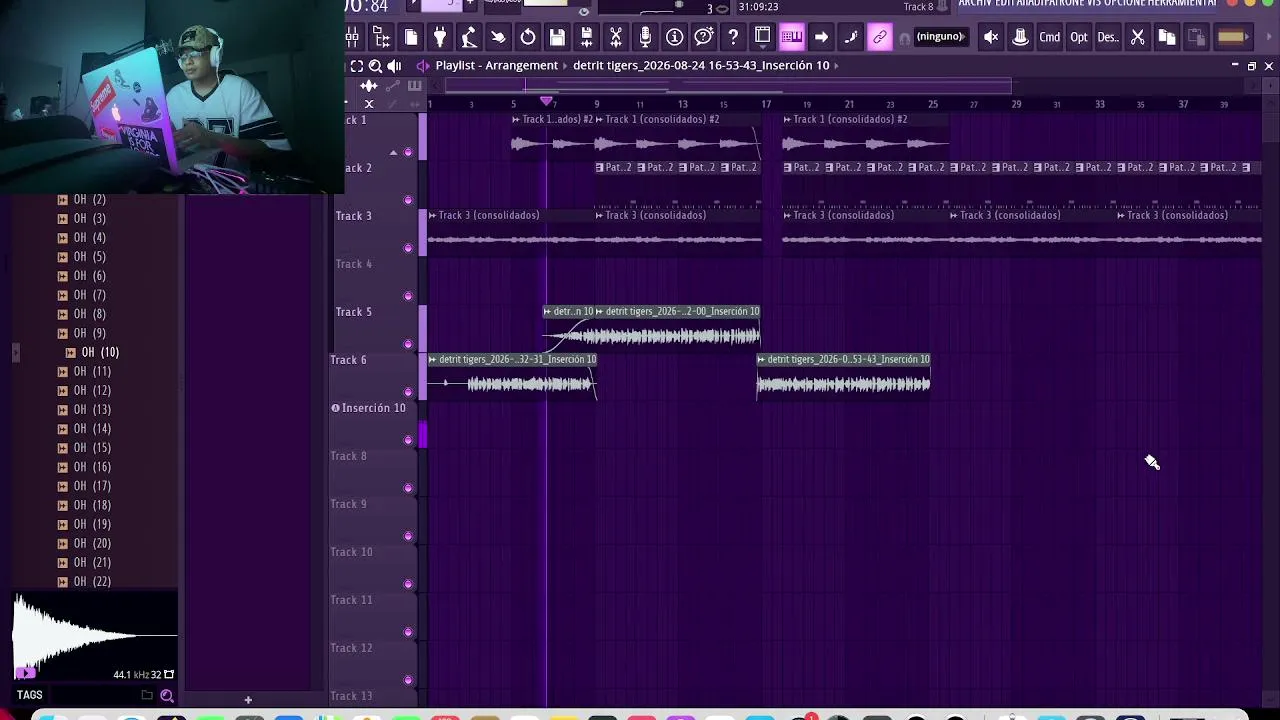
Task: Click the tan color bar in toolbar
Action: click(x=1231, y=38)
